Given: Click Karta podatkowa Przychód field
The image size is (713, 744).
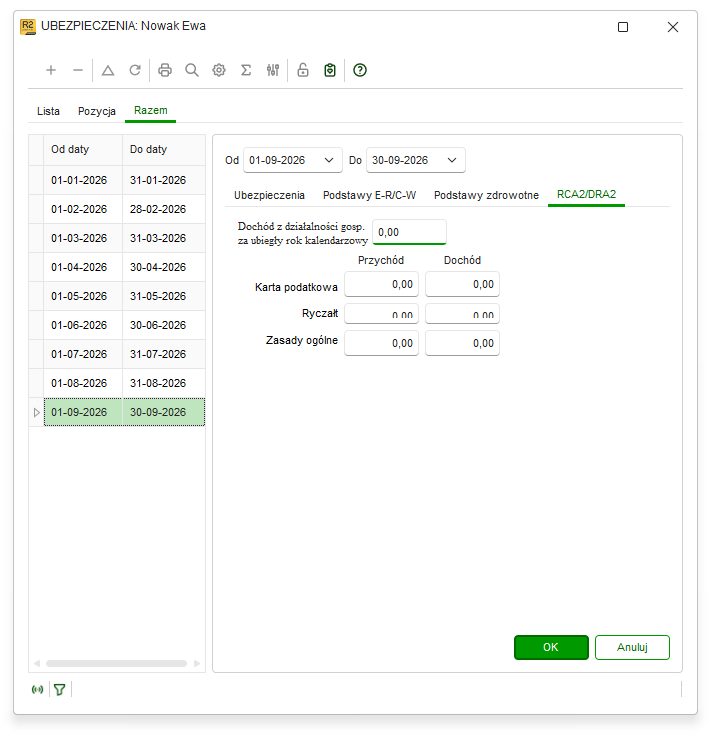Looking at the screenshot, I should click(381, 284).
